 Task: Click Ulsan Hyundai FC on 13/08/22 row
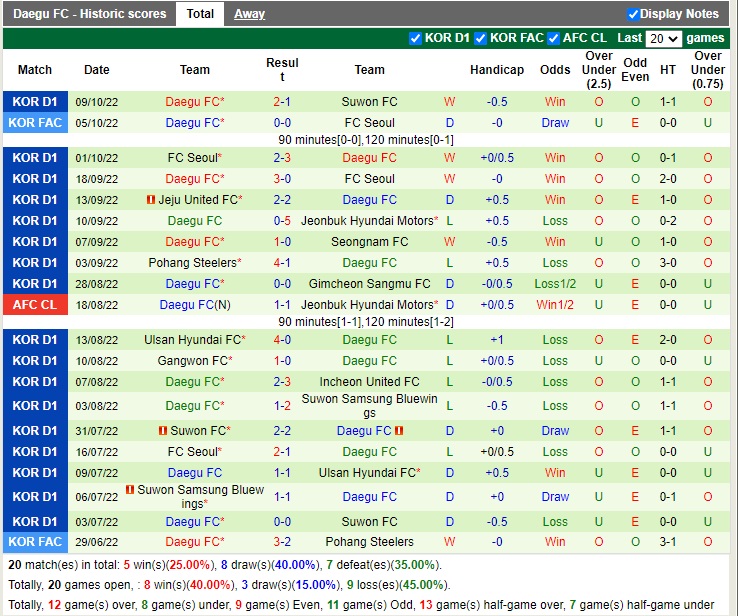click(x=193, y=340)
